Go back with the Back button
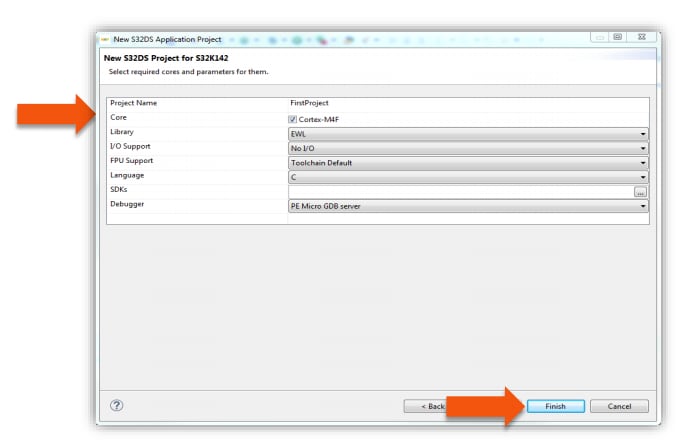 coord(425,406)
